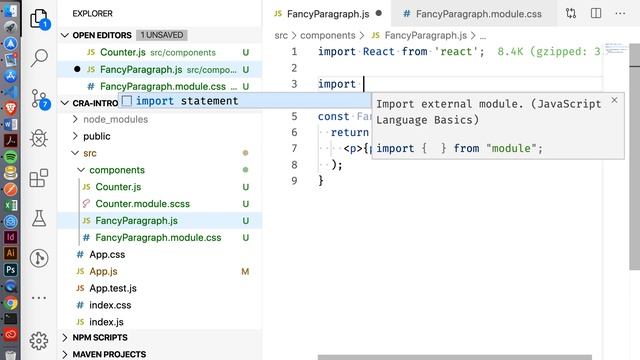This screenshot has height=360, width=640.
Task: Open Microsoft Excel from the dock
Action: tap(11, 205)
